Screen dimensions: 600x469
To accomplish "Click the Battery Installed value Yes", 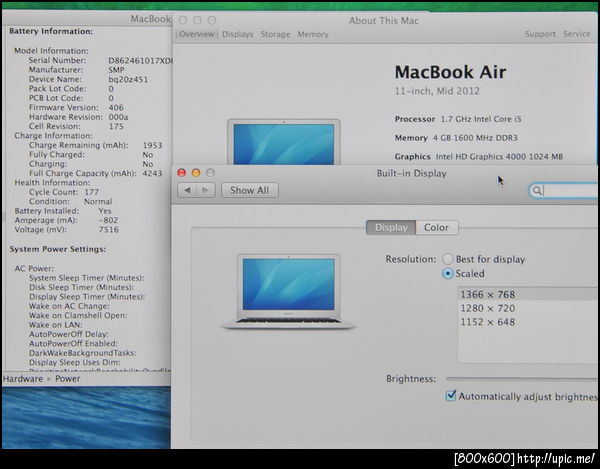I will (105, 211).
